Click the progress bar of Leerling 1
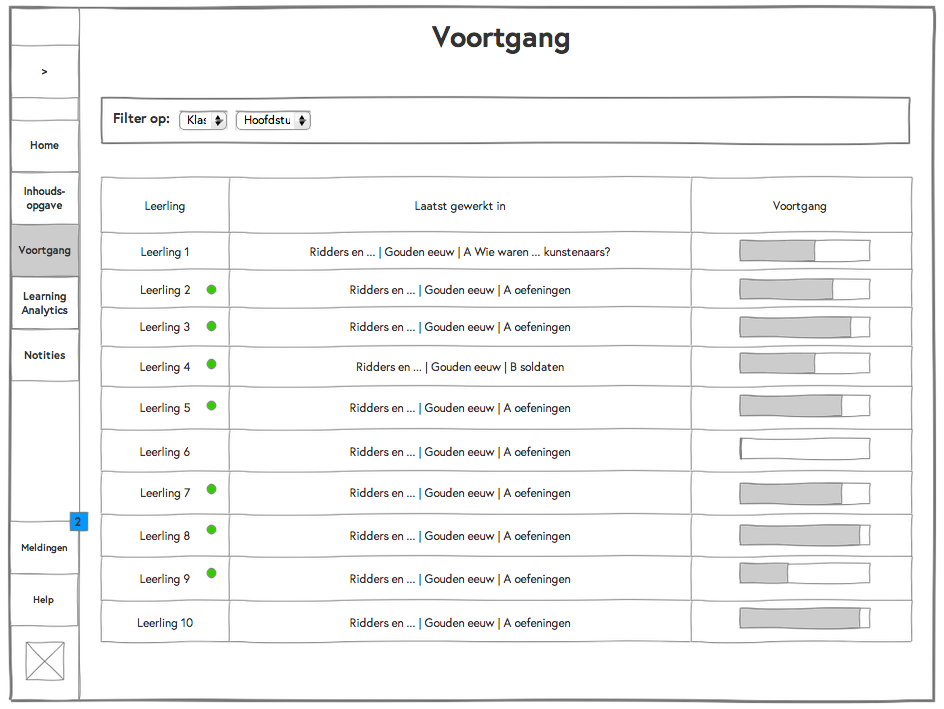 805,250
